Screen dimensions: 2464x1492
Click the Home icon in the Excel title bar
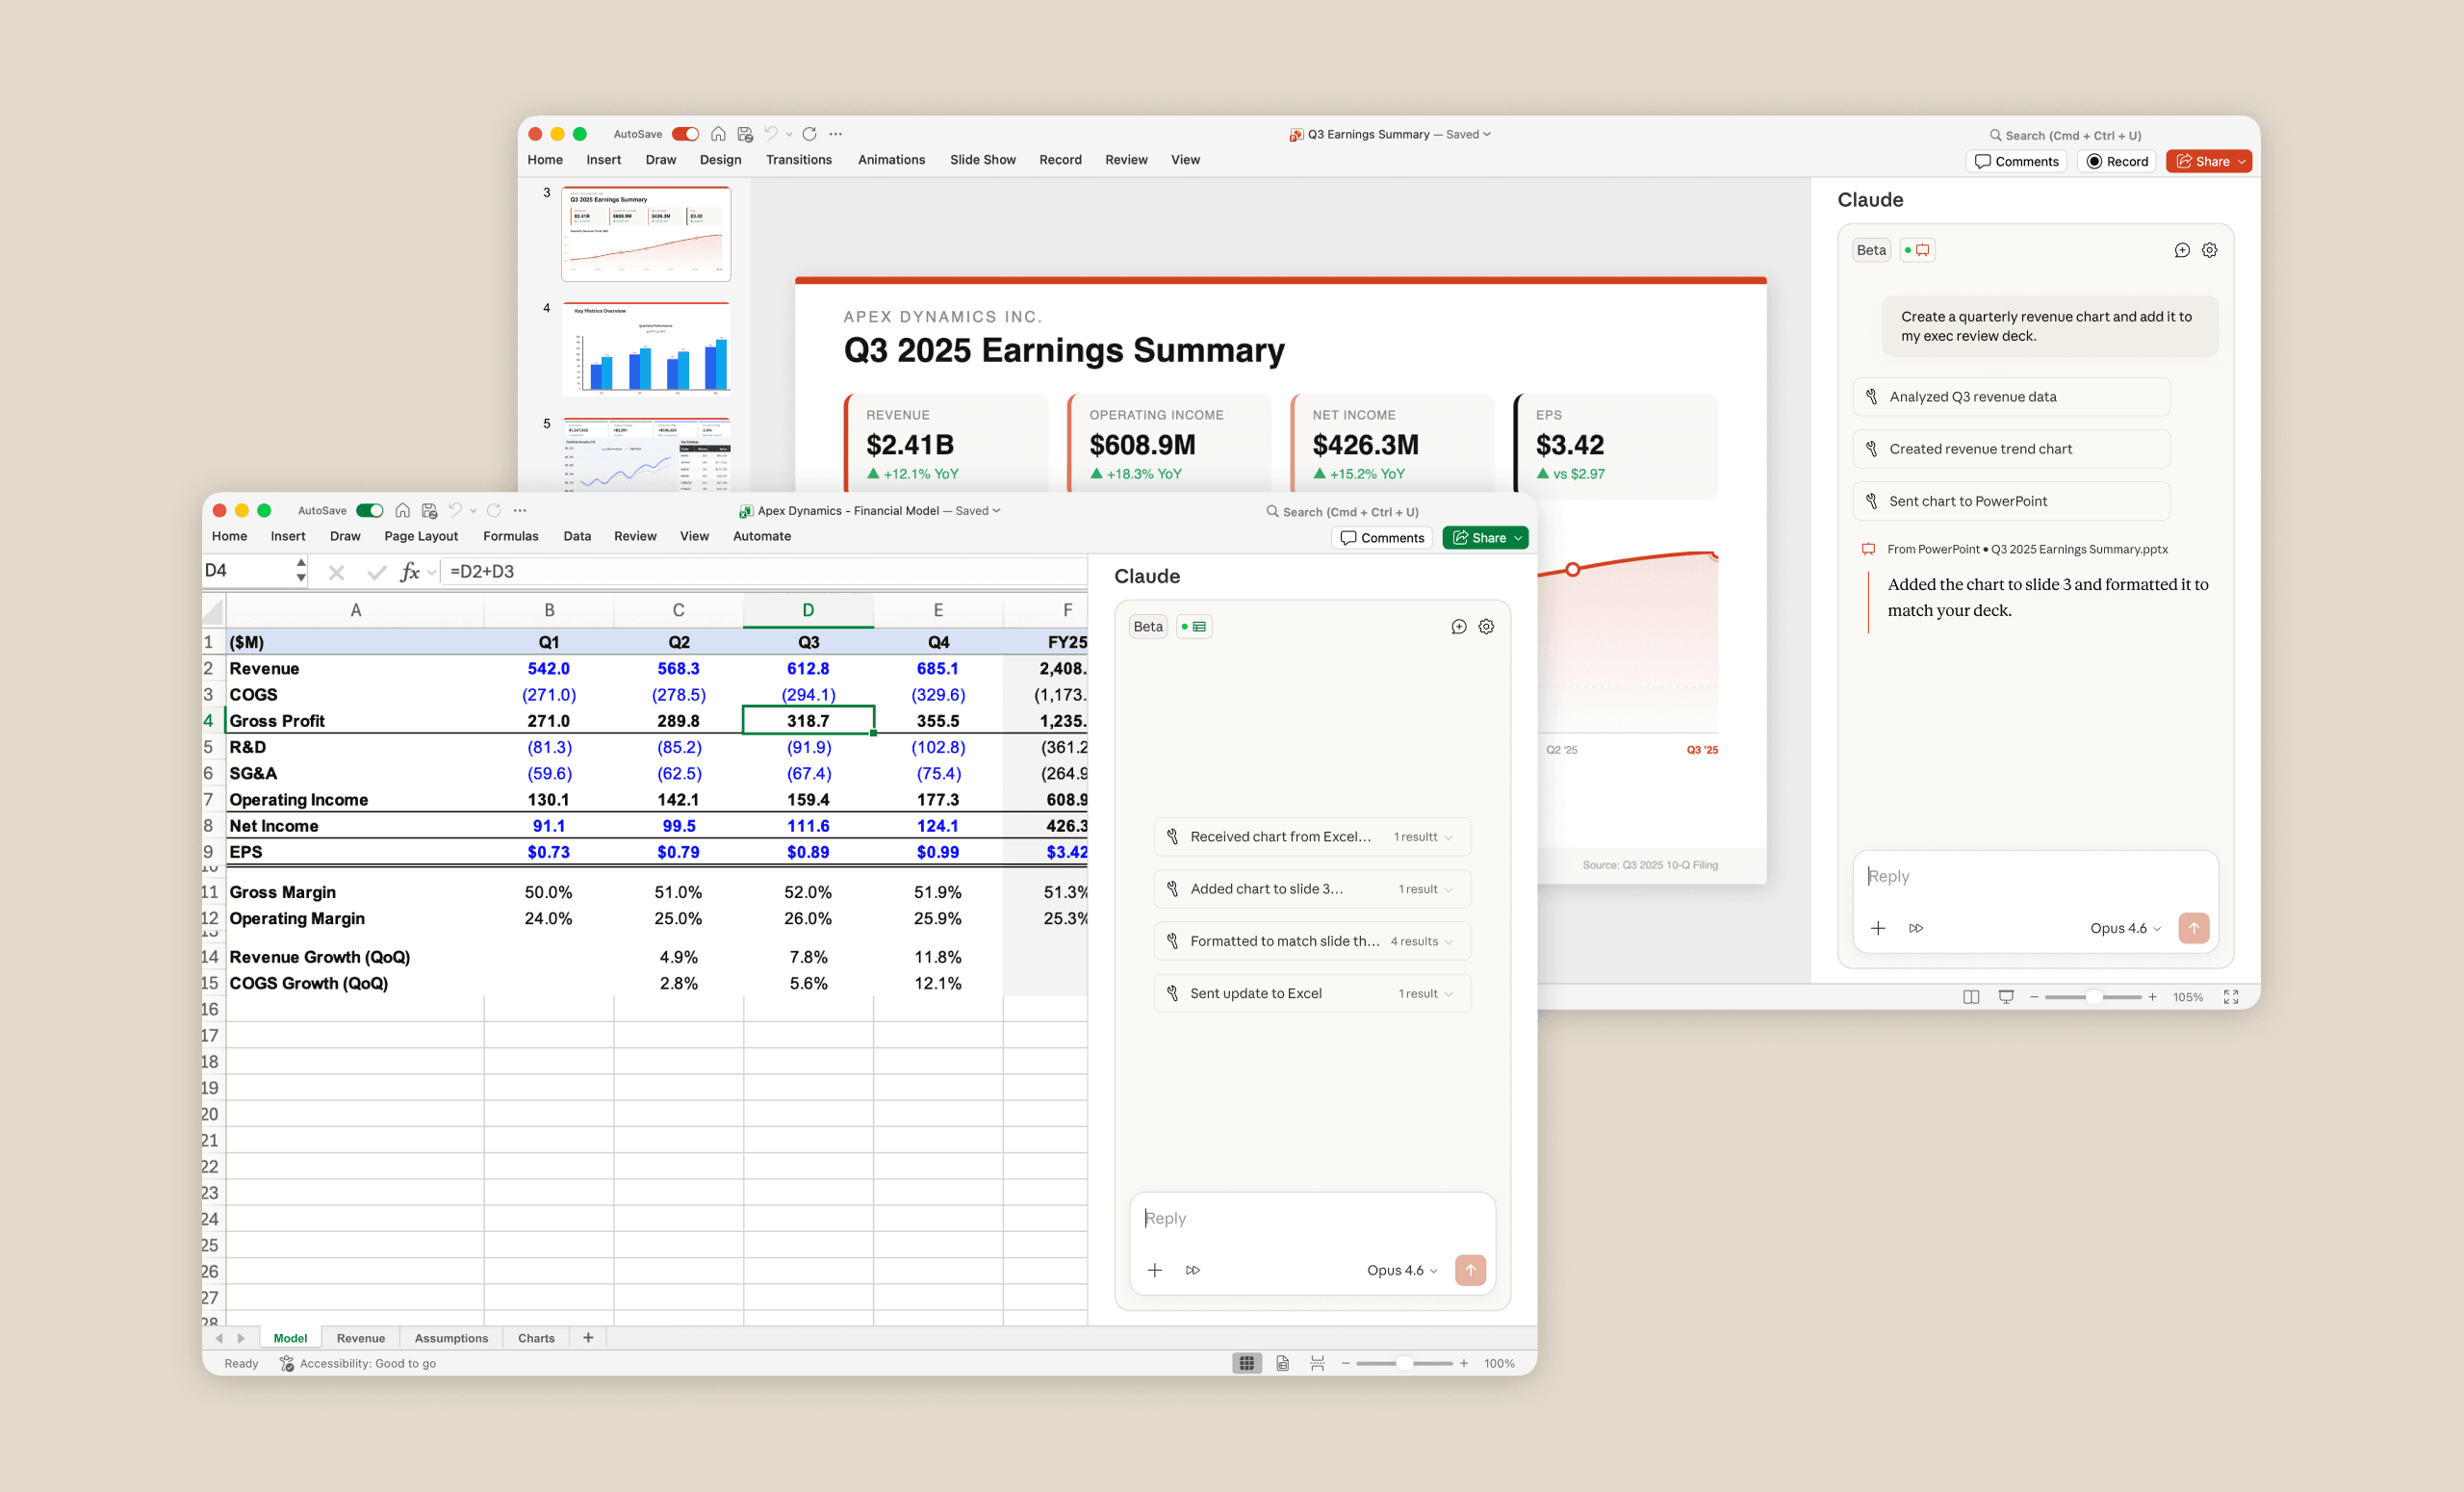(x=402, y=511)
